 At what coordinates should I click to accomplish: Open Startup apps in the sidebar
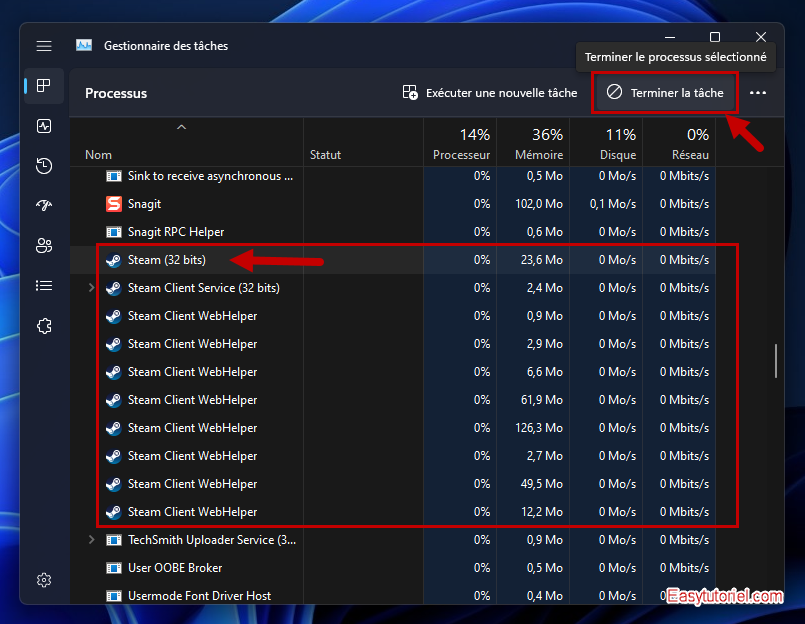(x=44, y=205)
